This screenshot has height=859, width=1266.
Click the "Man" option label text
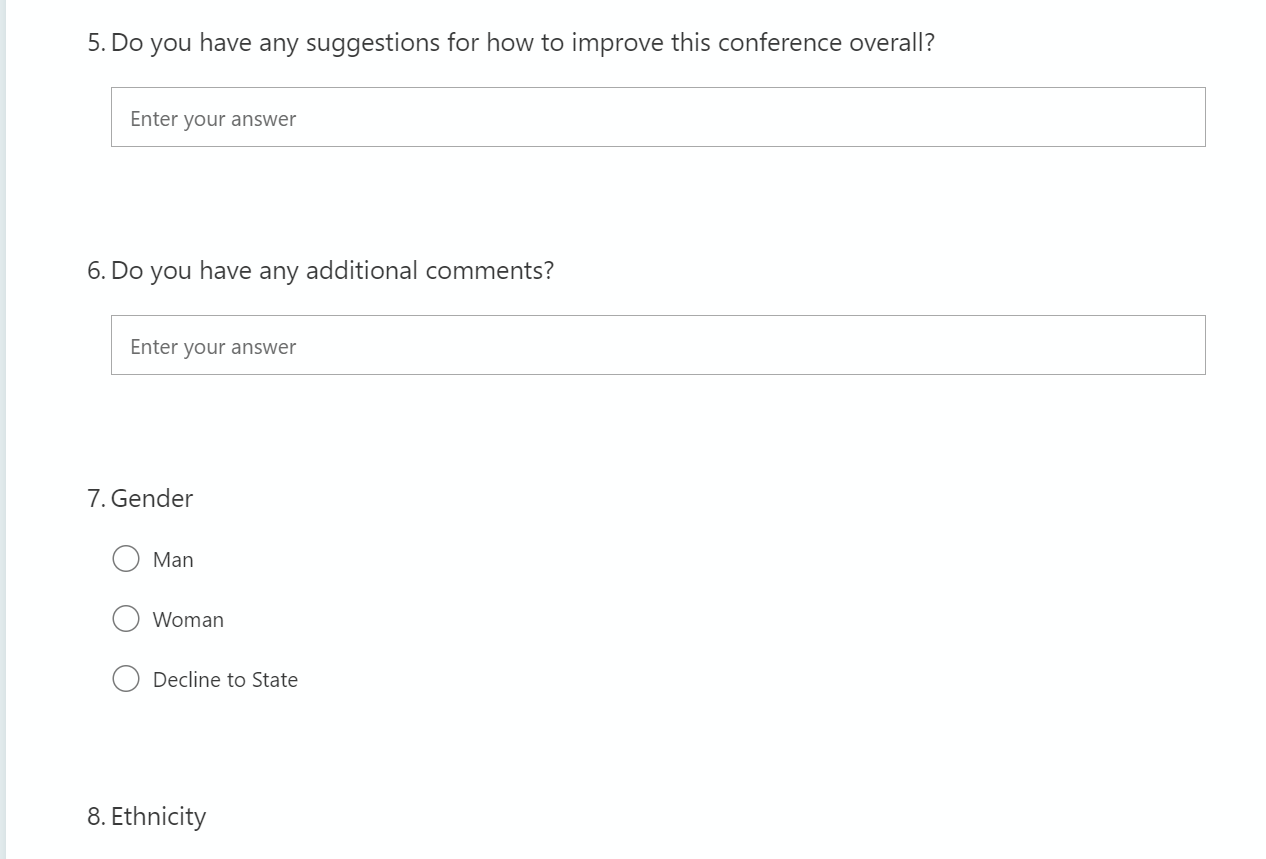[173, 560]
